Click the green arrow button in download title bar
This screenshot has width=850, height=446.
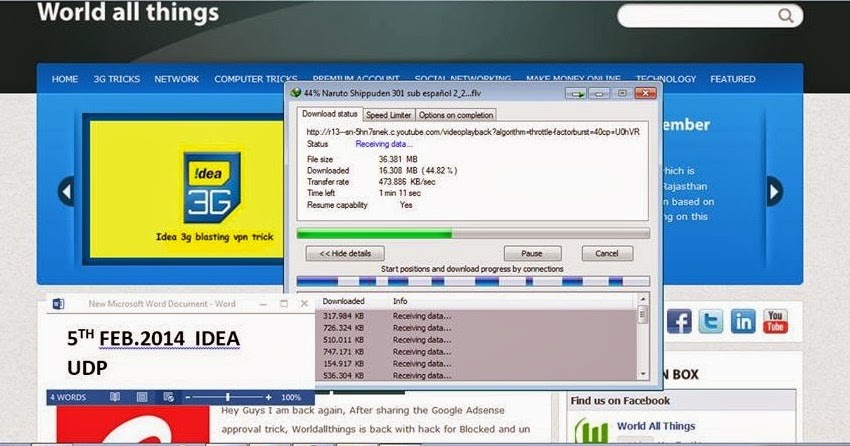coord(575,94)
